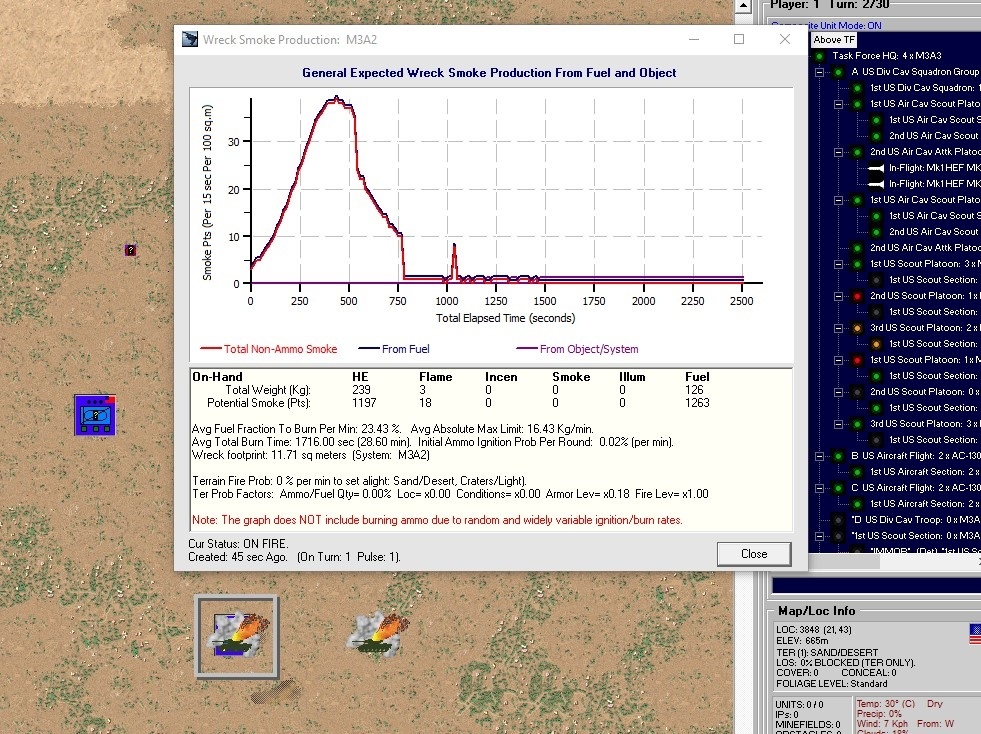Image resolution: width=981 pixels, height=734 pixels.
Task: Click the upper In-Flight Mk1 HEF missile icon
Action: (x=876, y=168)
